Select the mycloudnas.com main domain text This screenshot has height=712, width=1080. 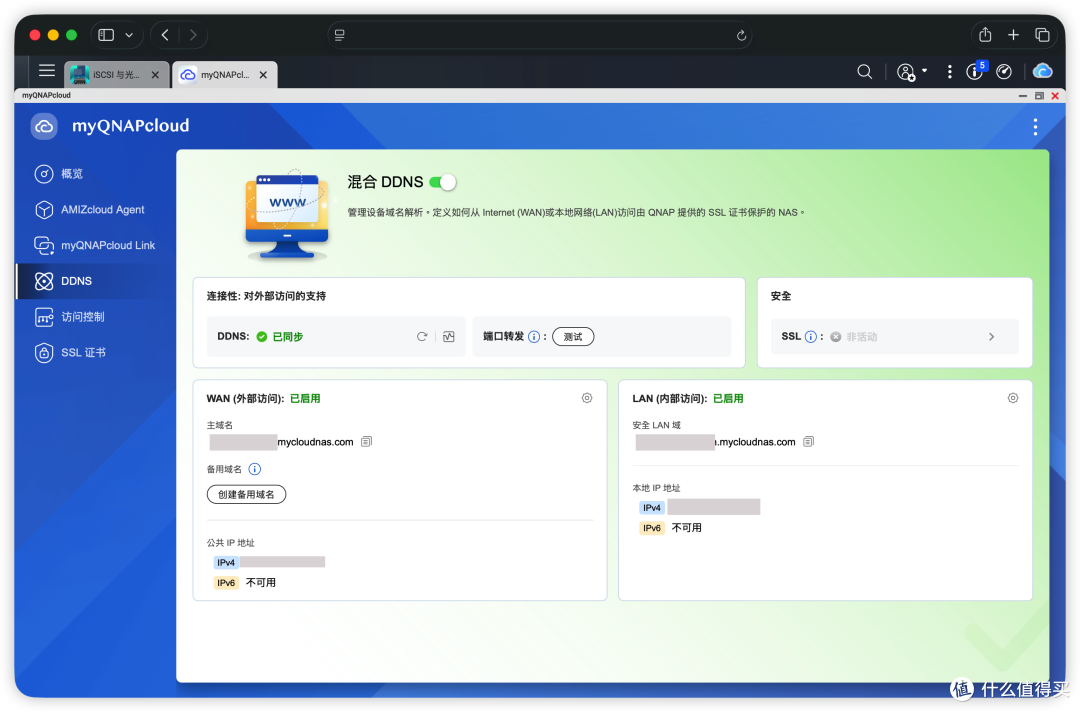[x=315, y=442]
